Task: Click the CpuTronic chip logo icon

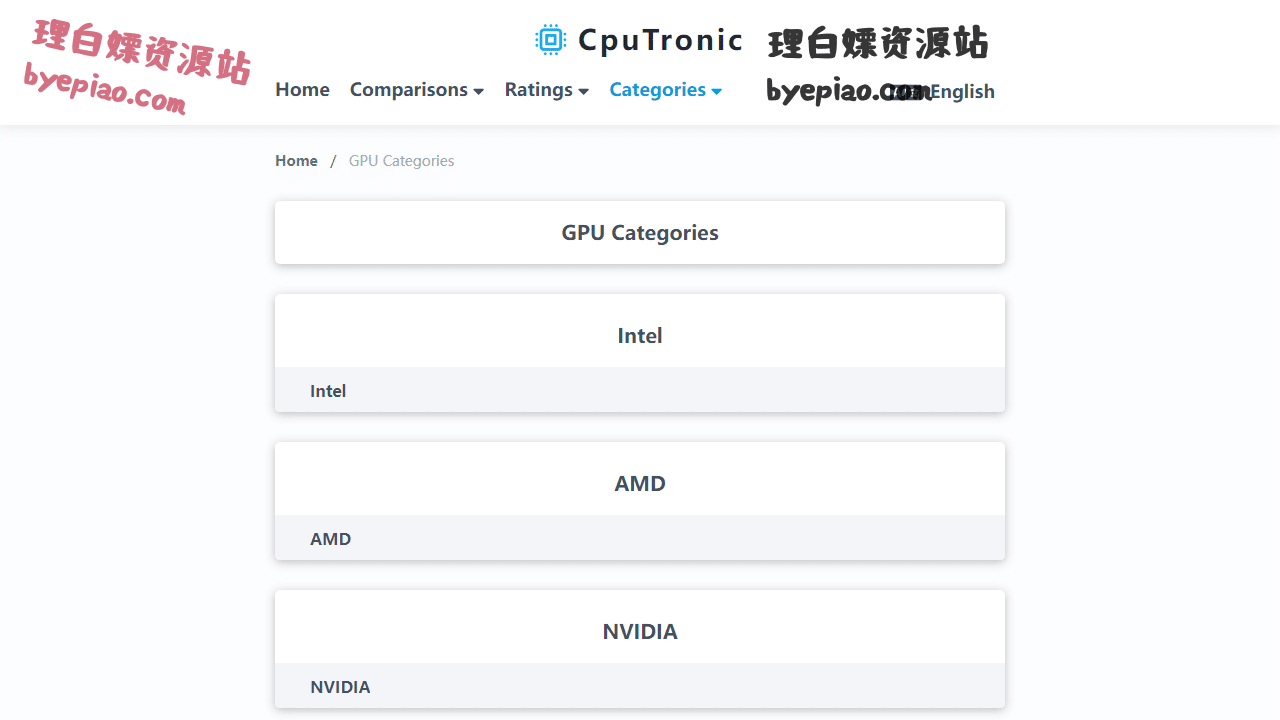Action: coord(550,39)
